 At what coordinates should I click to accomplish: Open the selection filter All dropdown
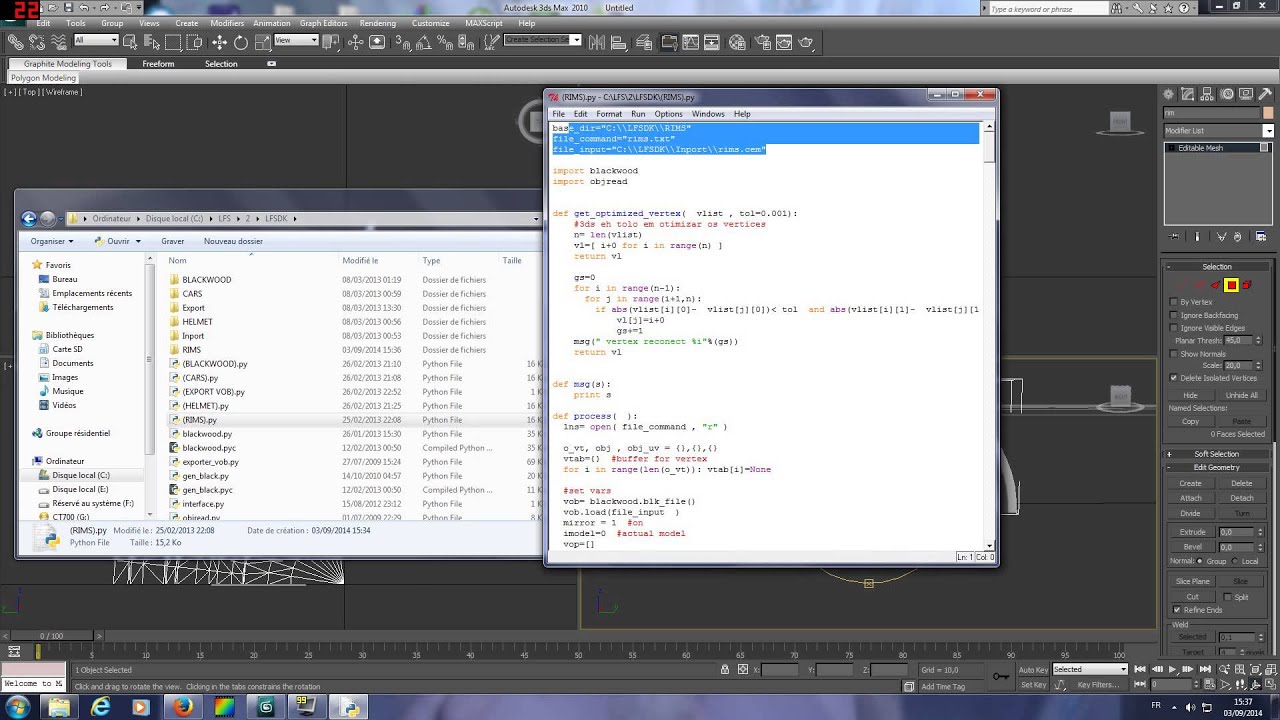(x=96, y=41)
